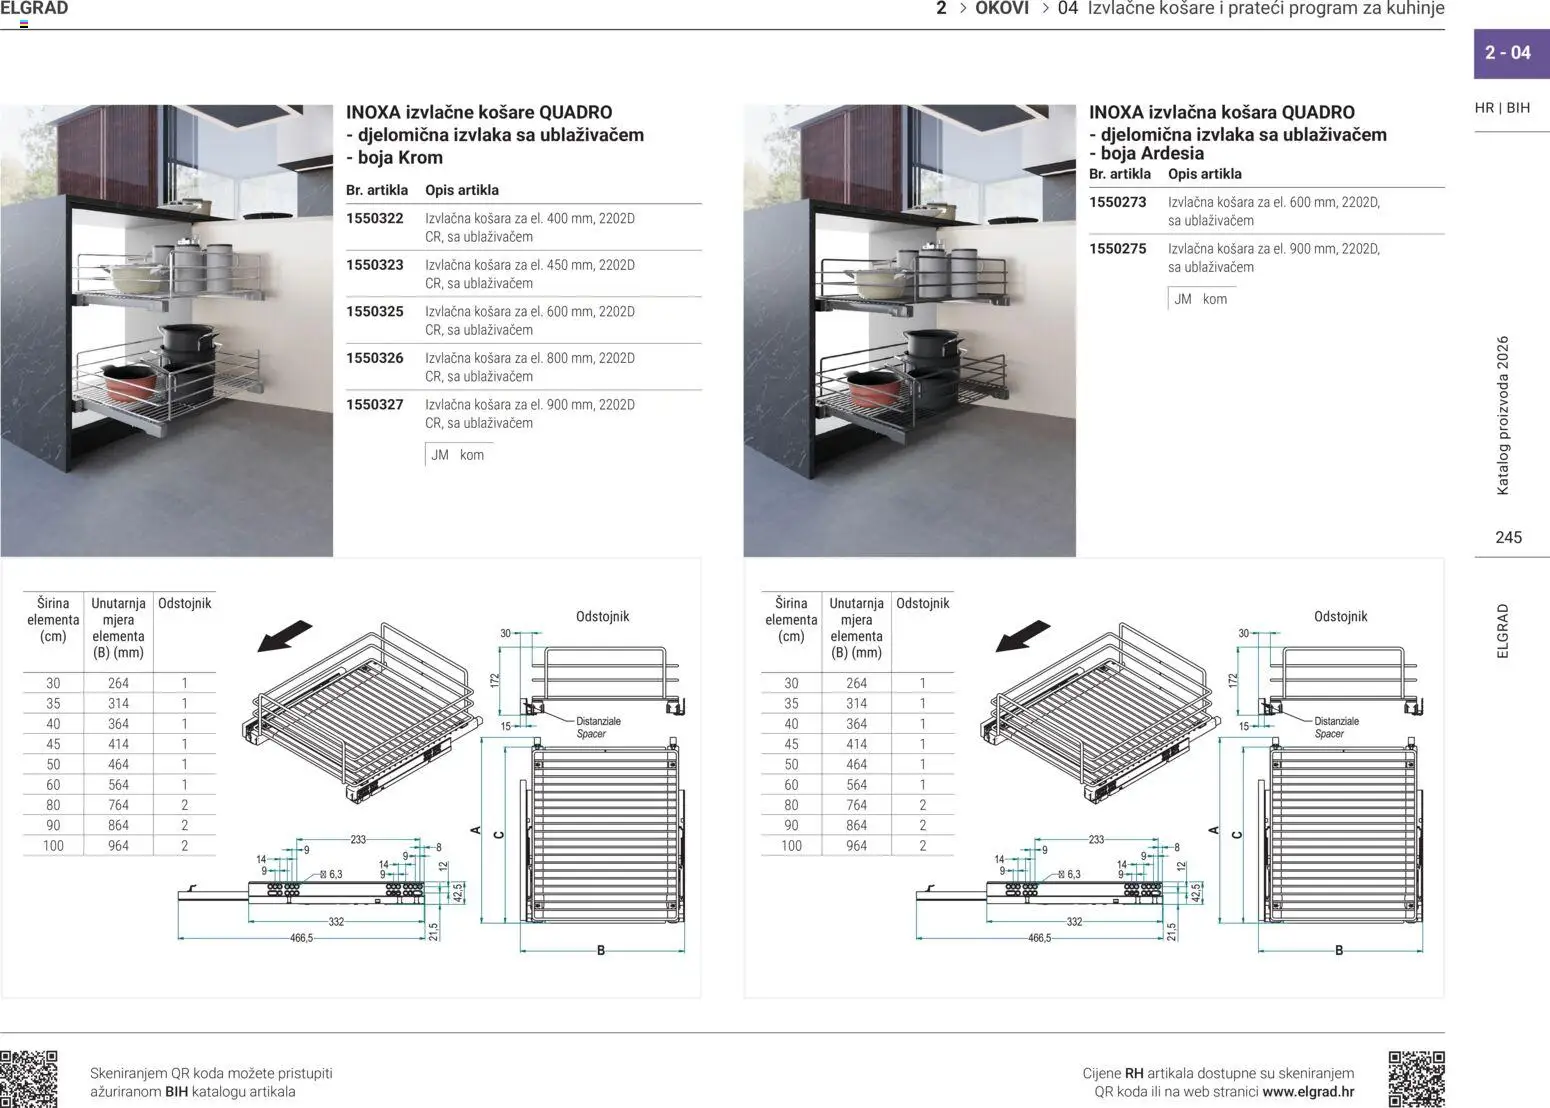Open the Ardesia pull-out basket kitchen photo

click(x=910, y=331)
